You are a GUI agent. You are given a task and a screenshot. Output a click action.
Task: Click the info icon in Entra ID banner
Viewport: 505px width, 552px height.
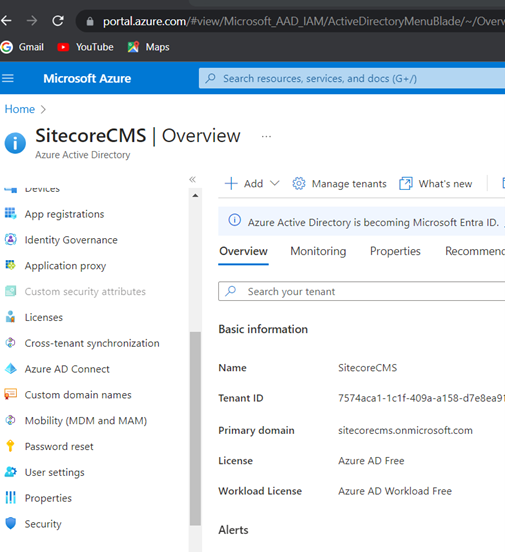click(x=235, y=220)
